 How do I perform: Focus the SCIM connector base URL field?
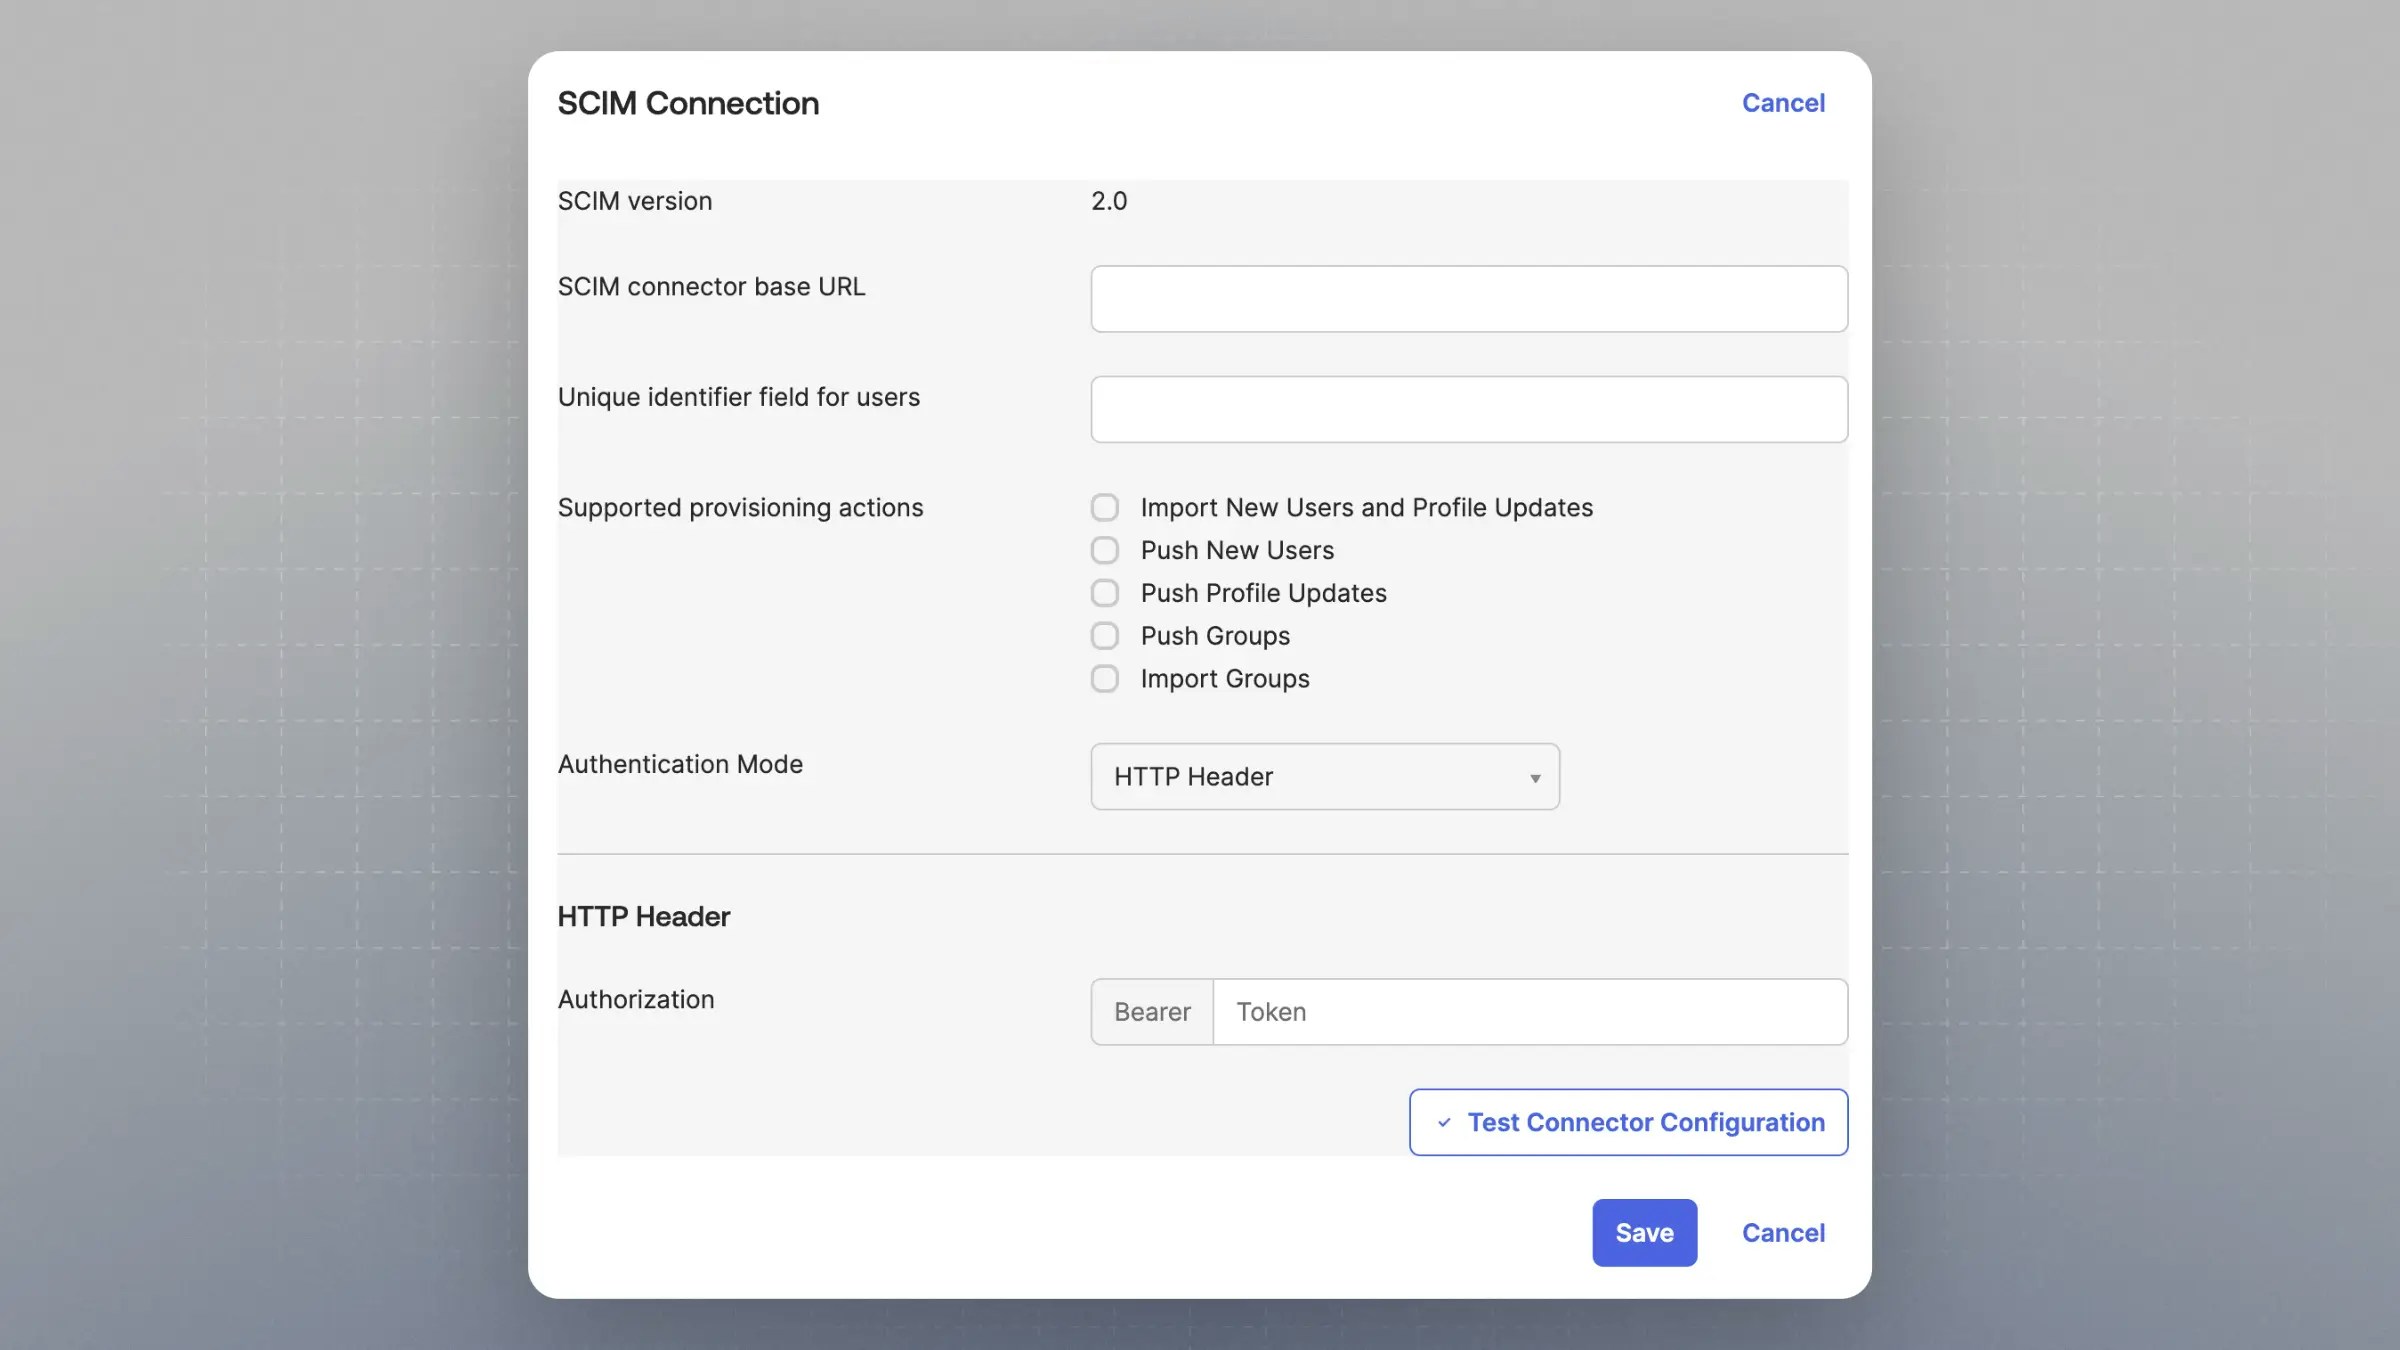1468,299
